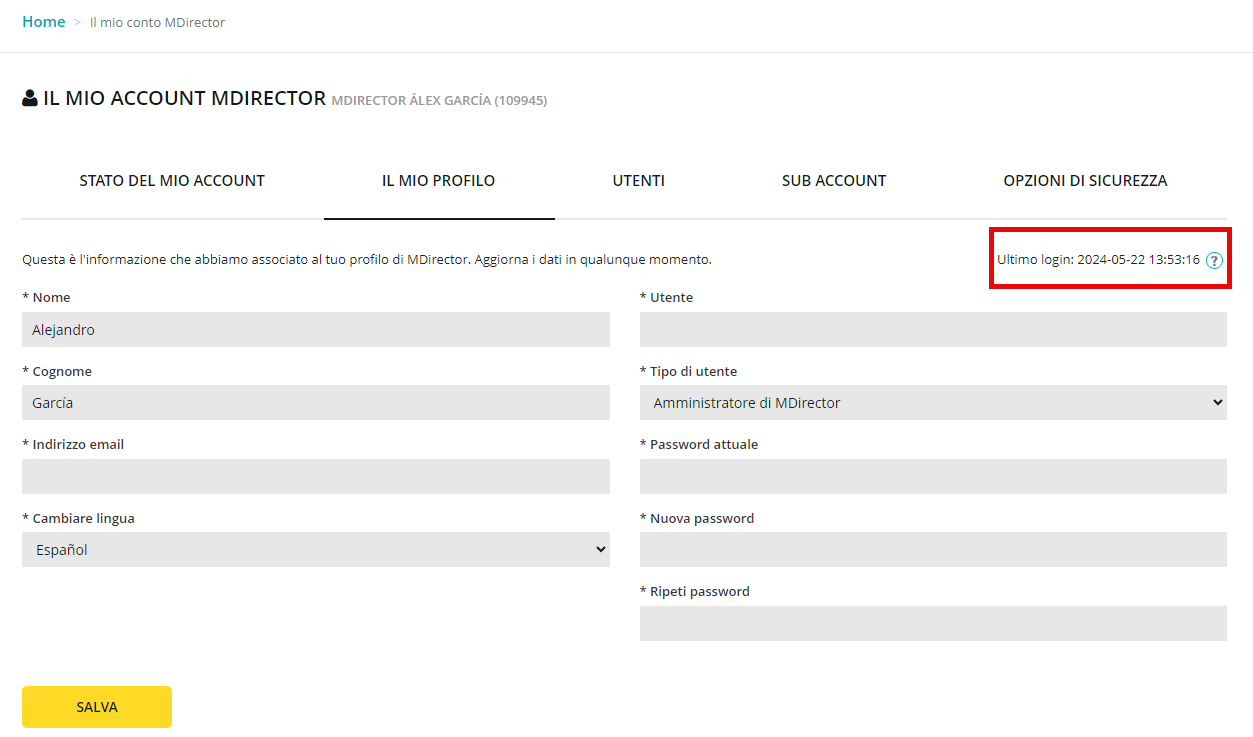Image resolution: width=1253 pixels, height=737 pixels.
Task: Click the Il mio conto MDirector breadcrumb
Action: pos(157,23)
